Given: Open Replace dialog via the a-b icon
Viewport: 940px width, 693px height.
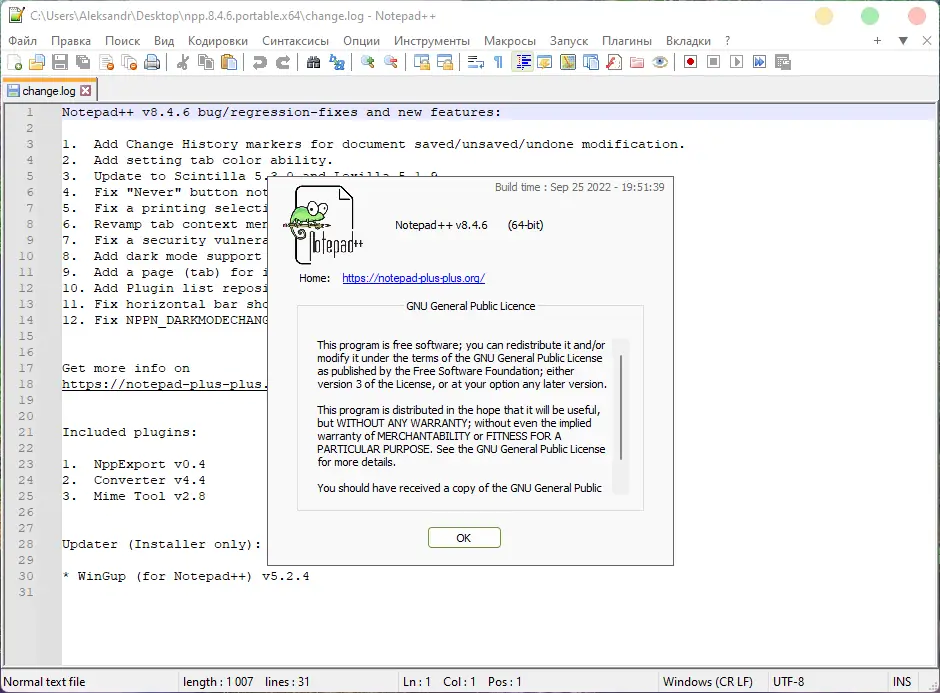Looking at the screenshot, I should (x=337, y=62).
